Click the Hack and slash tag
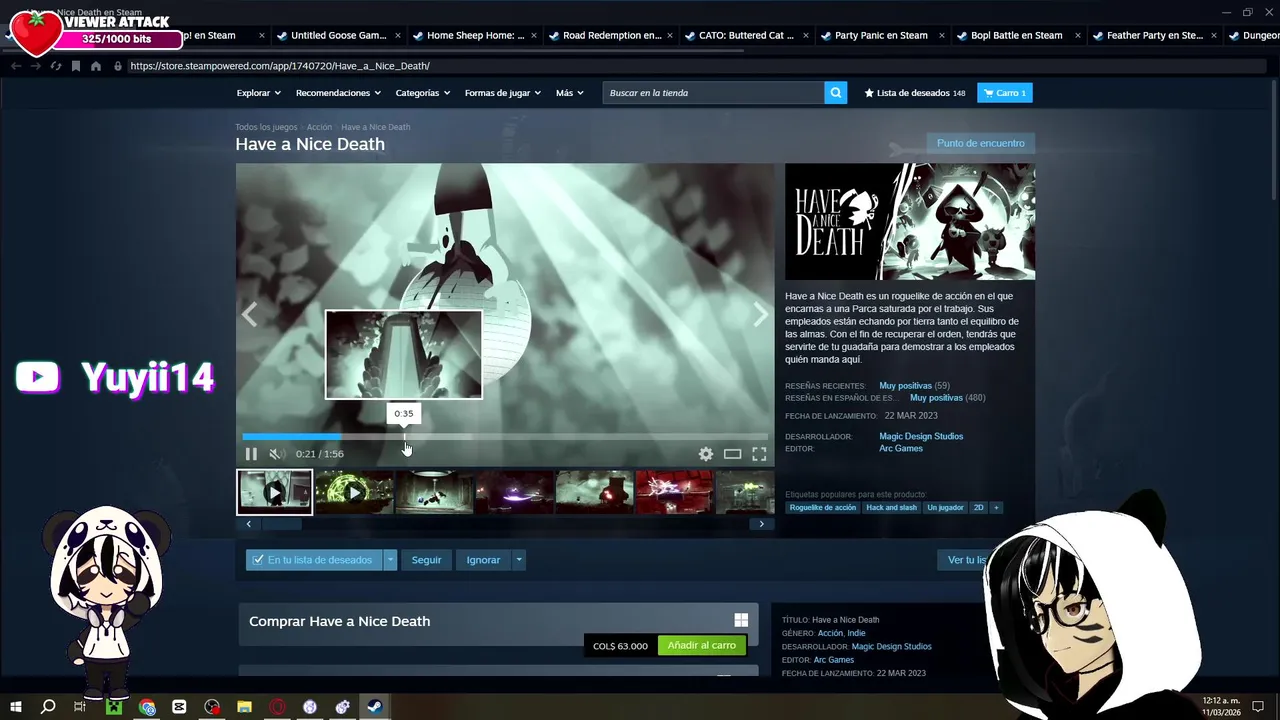The height and width of the screenshot is (720, 1280). pyautogui.click(x=891, y=508)
